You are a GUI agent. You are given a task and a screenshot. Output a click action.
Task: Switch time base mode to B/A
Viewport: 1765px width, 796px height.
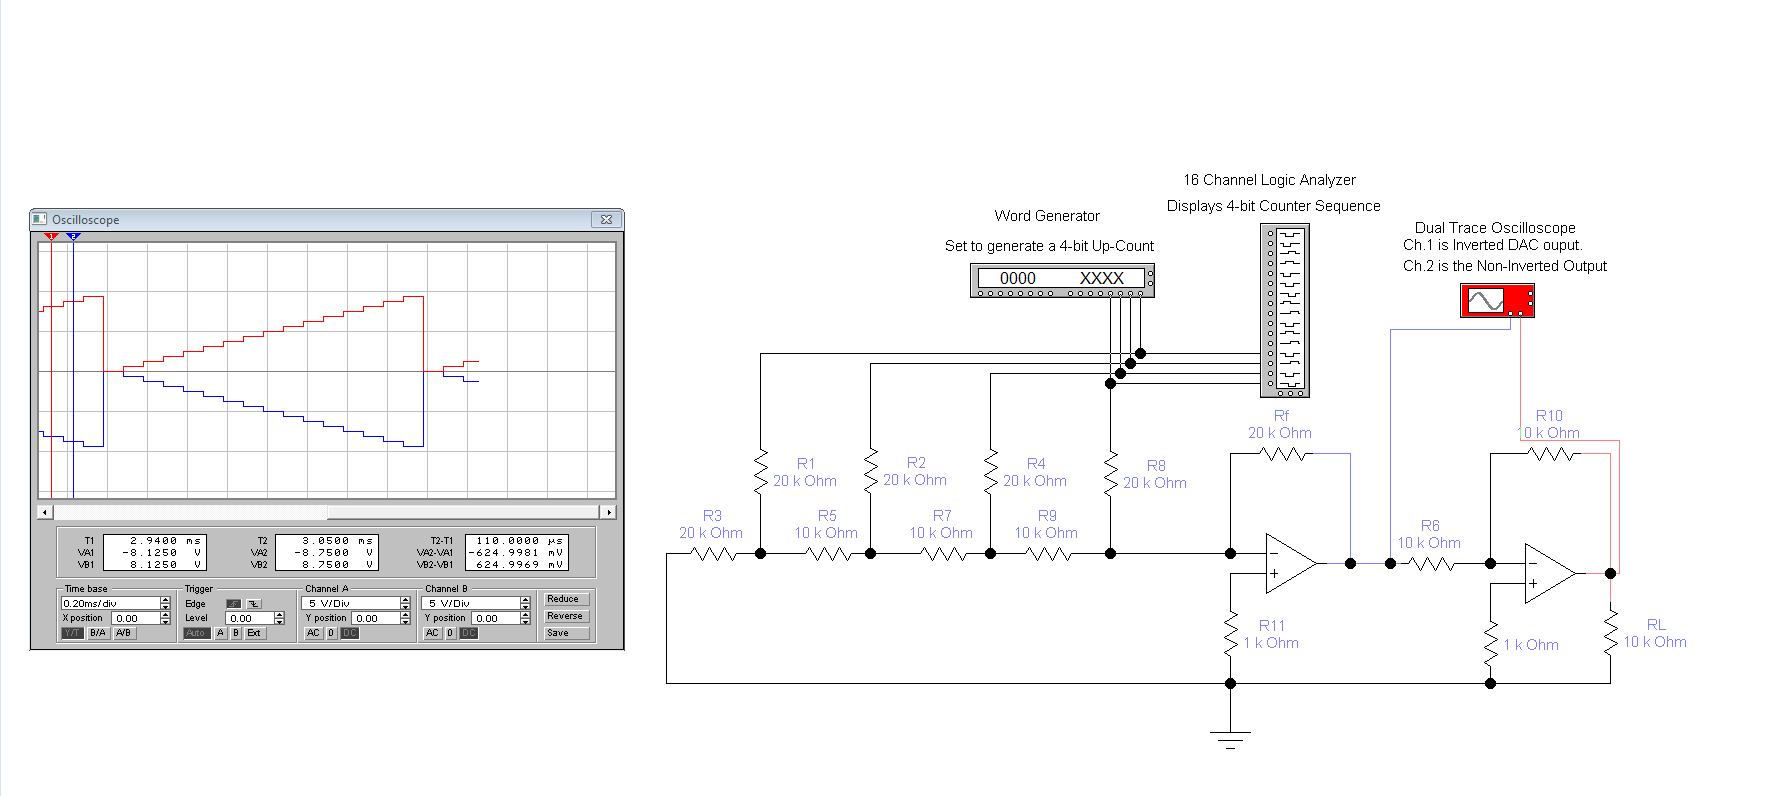click(x=98, y=633)
